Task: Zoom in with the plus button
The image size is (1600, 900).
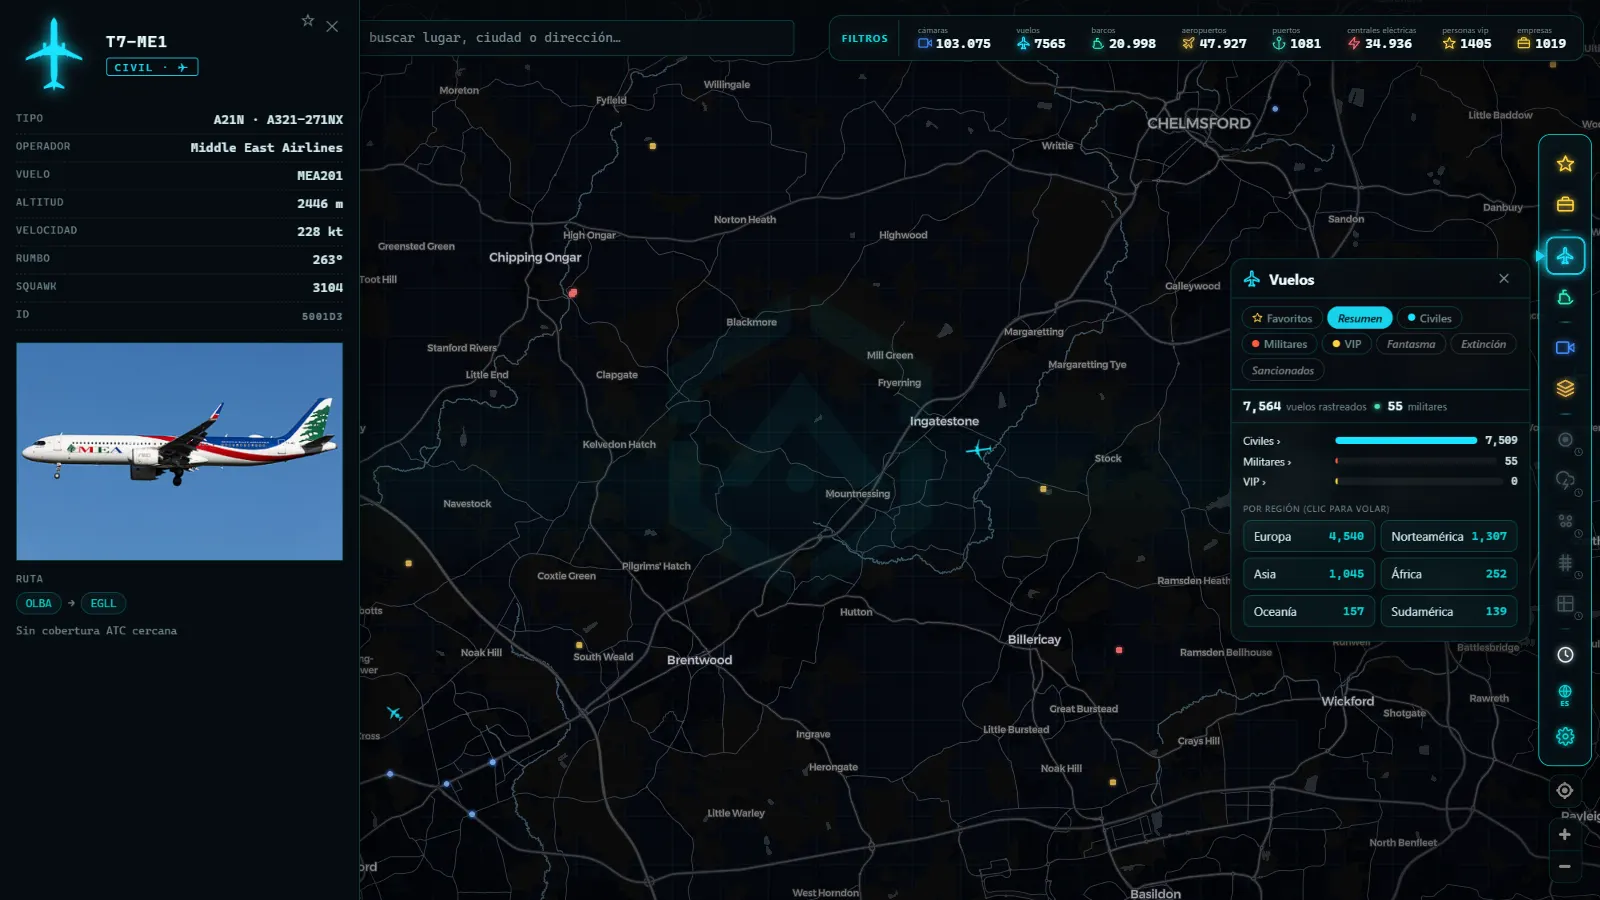Action: click(1565, 835)
